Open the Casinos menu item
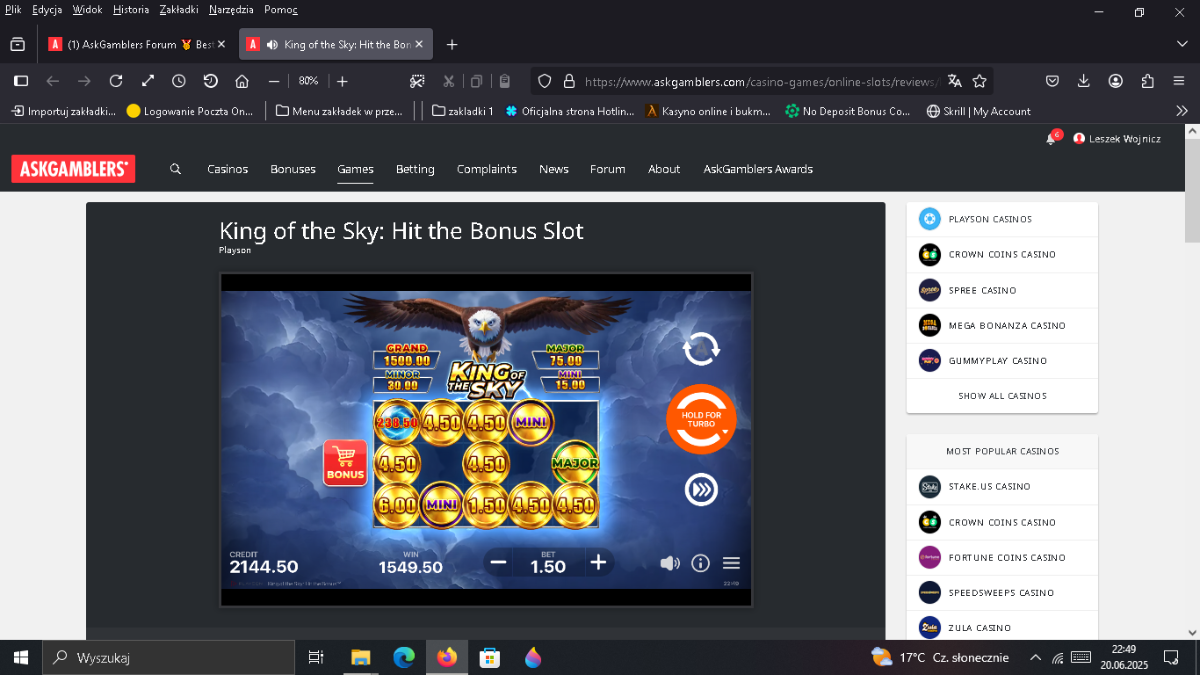The width and height of the screenshot is (1200, 675). coord(228,169)
